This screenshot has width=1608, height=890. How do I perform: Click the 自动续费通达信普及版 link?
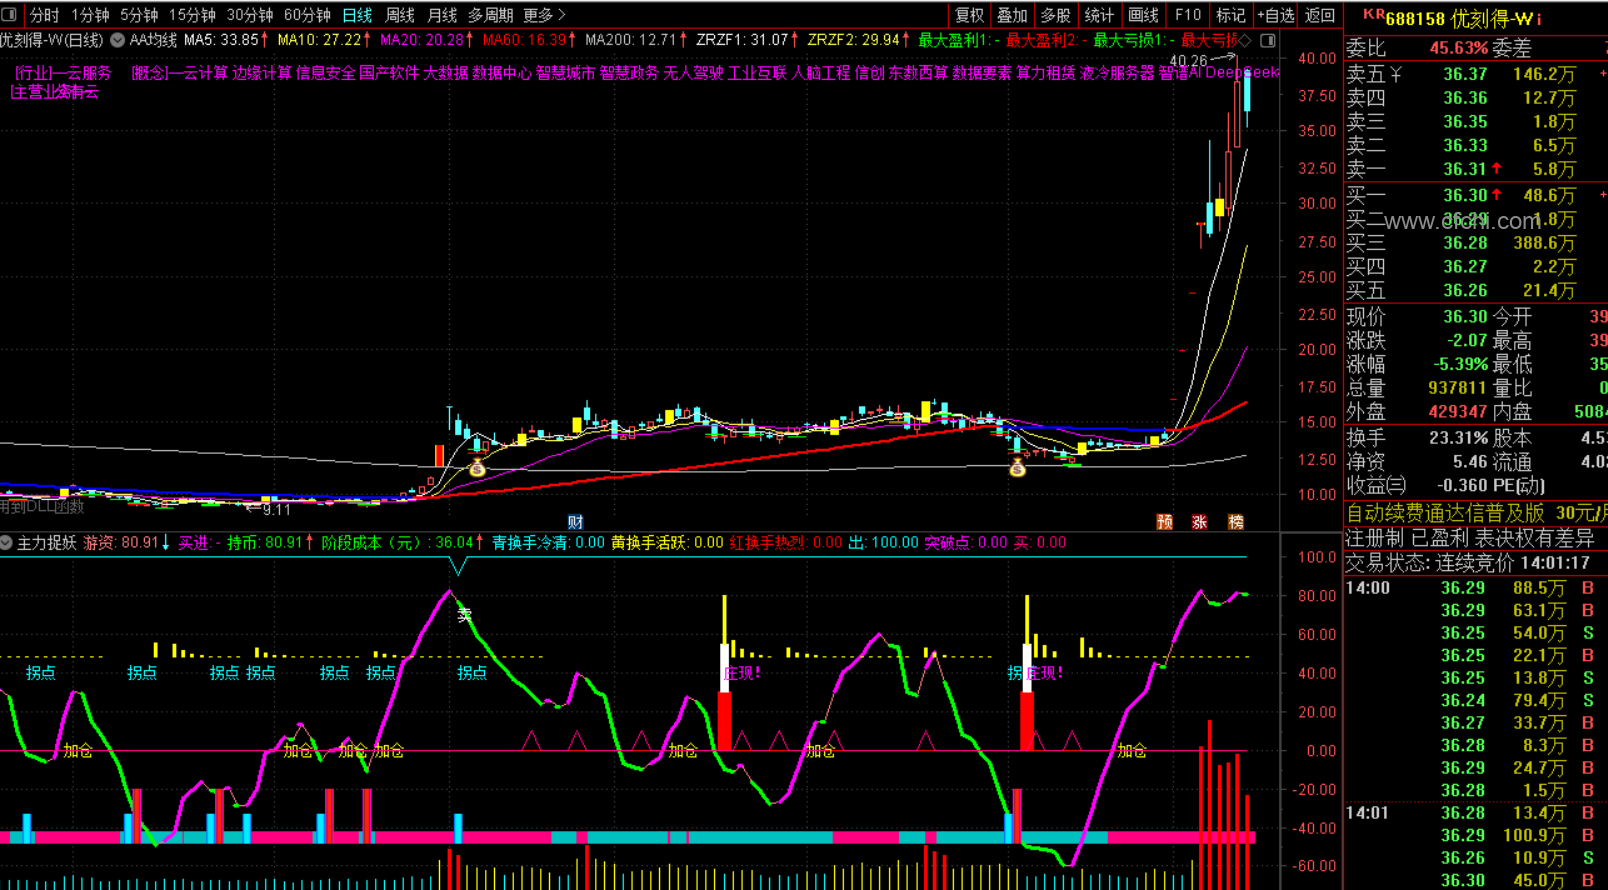click(1444, 513)
